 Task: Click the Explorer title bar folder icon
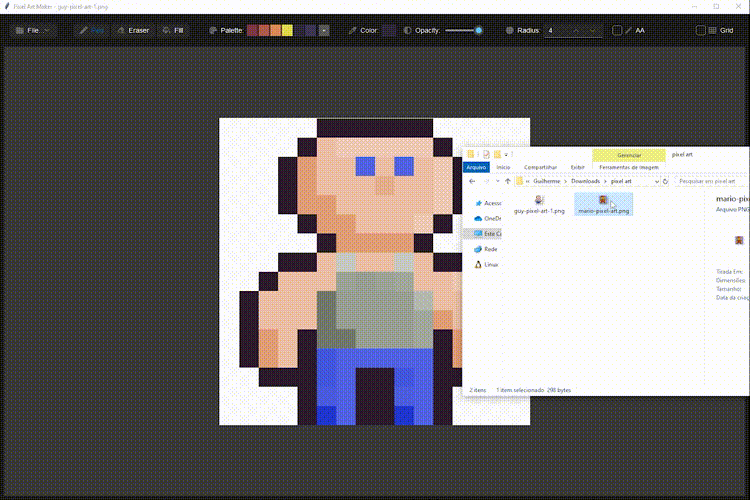click(x=471, y=154)
